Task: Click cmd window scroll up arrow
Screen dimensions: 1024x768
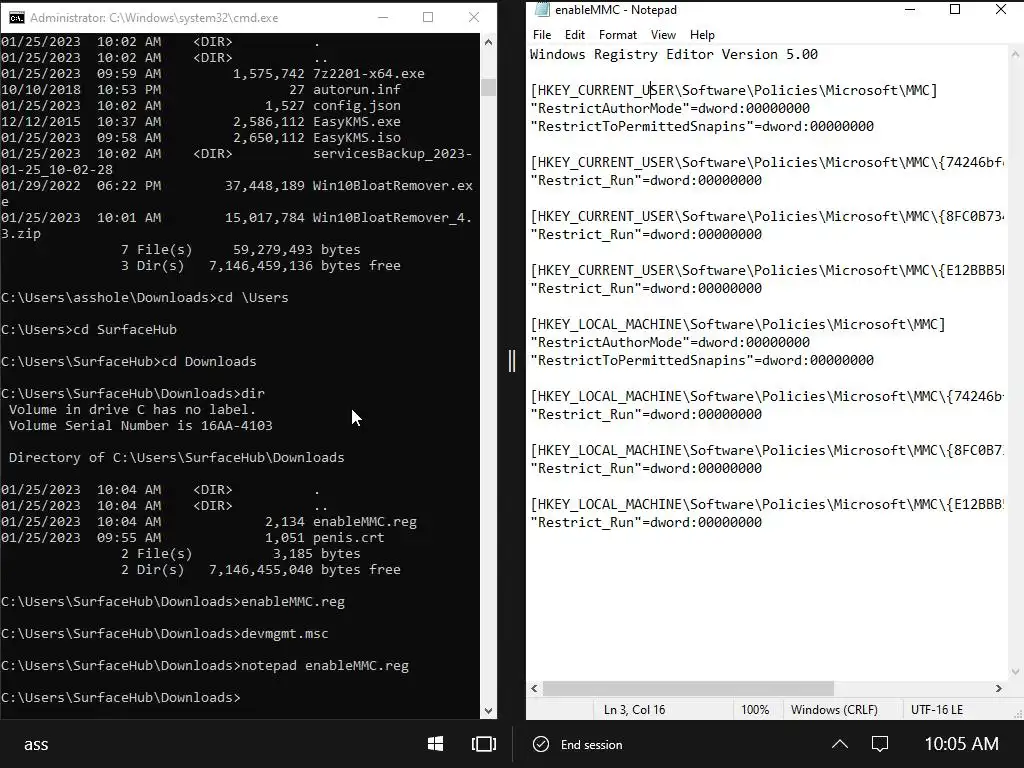Action: pyautogui.click(x=488, y=42)
